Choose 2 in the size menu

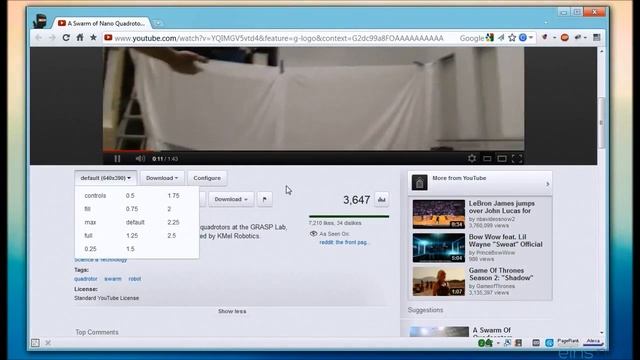[x=169, y=209]
